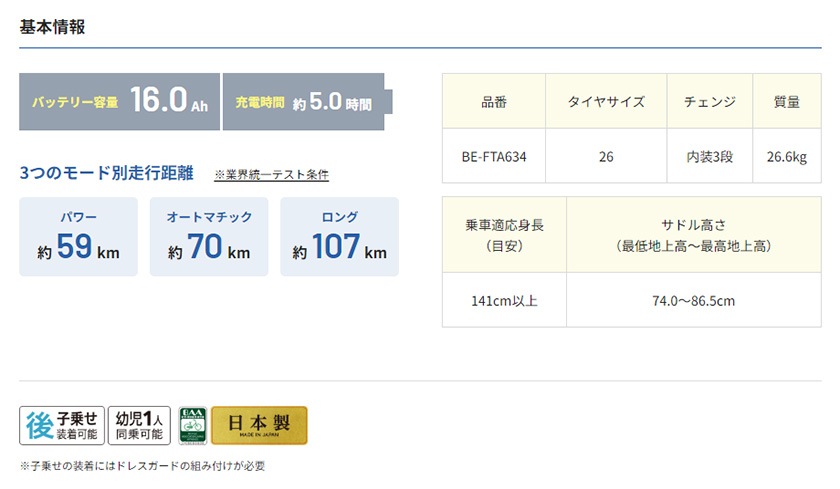Click the gold 日本製 Made in Japan badge
This screenshot has width=840, height=489.
coord(259,425)
